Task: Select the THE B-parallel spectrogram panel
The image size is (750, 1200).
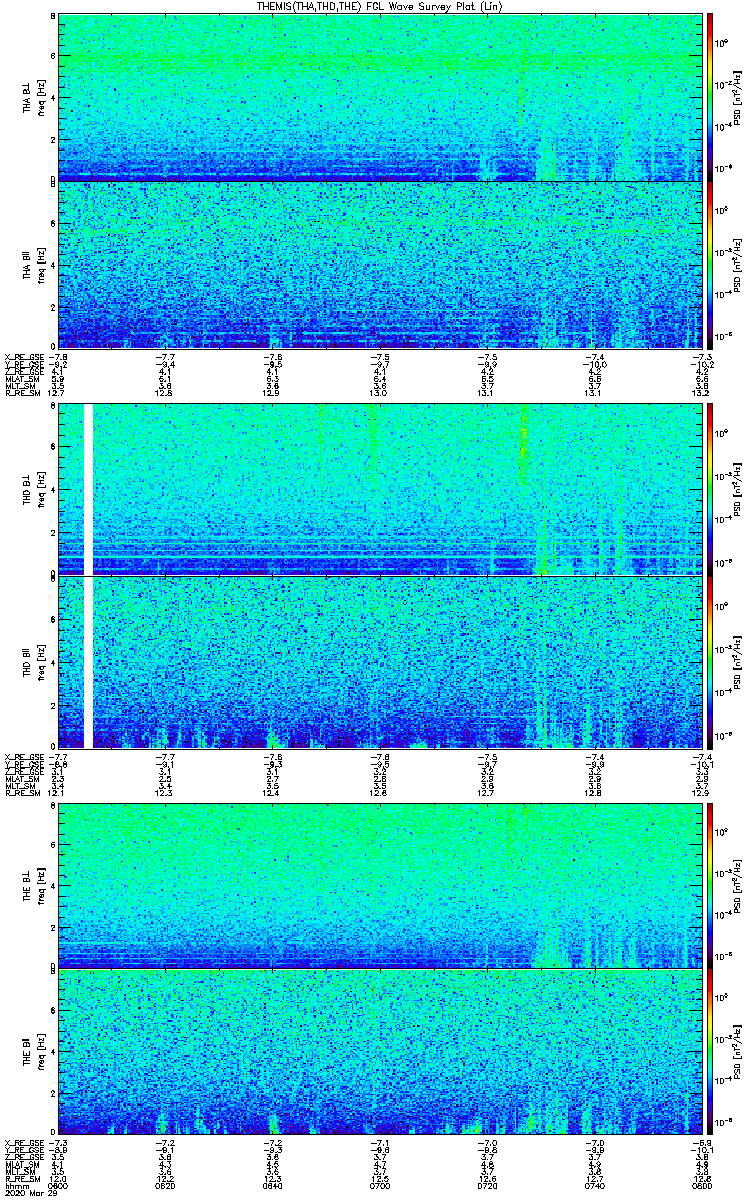Action: click(378, 1052)
